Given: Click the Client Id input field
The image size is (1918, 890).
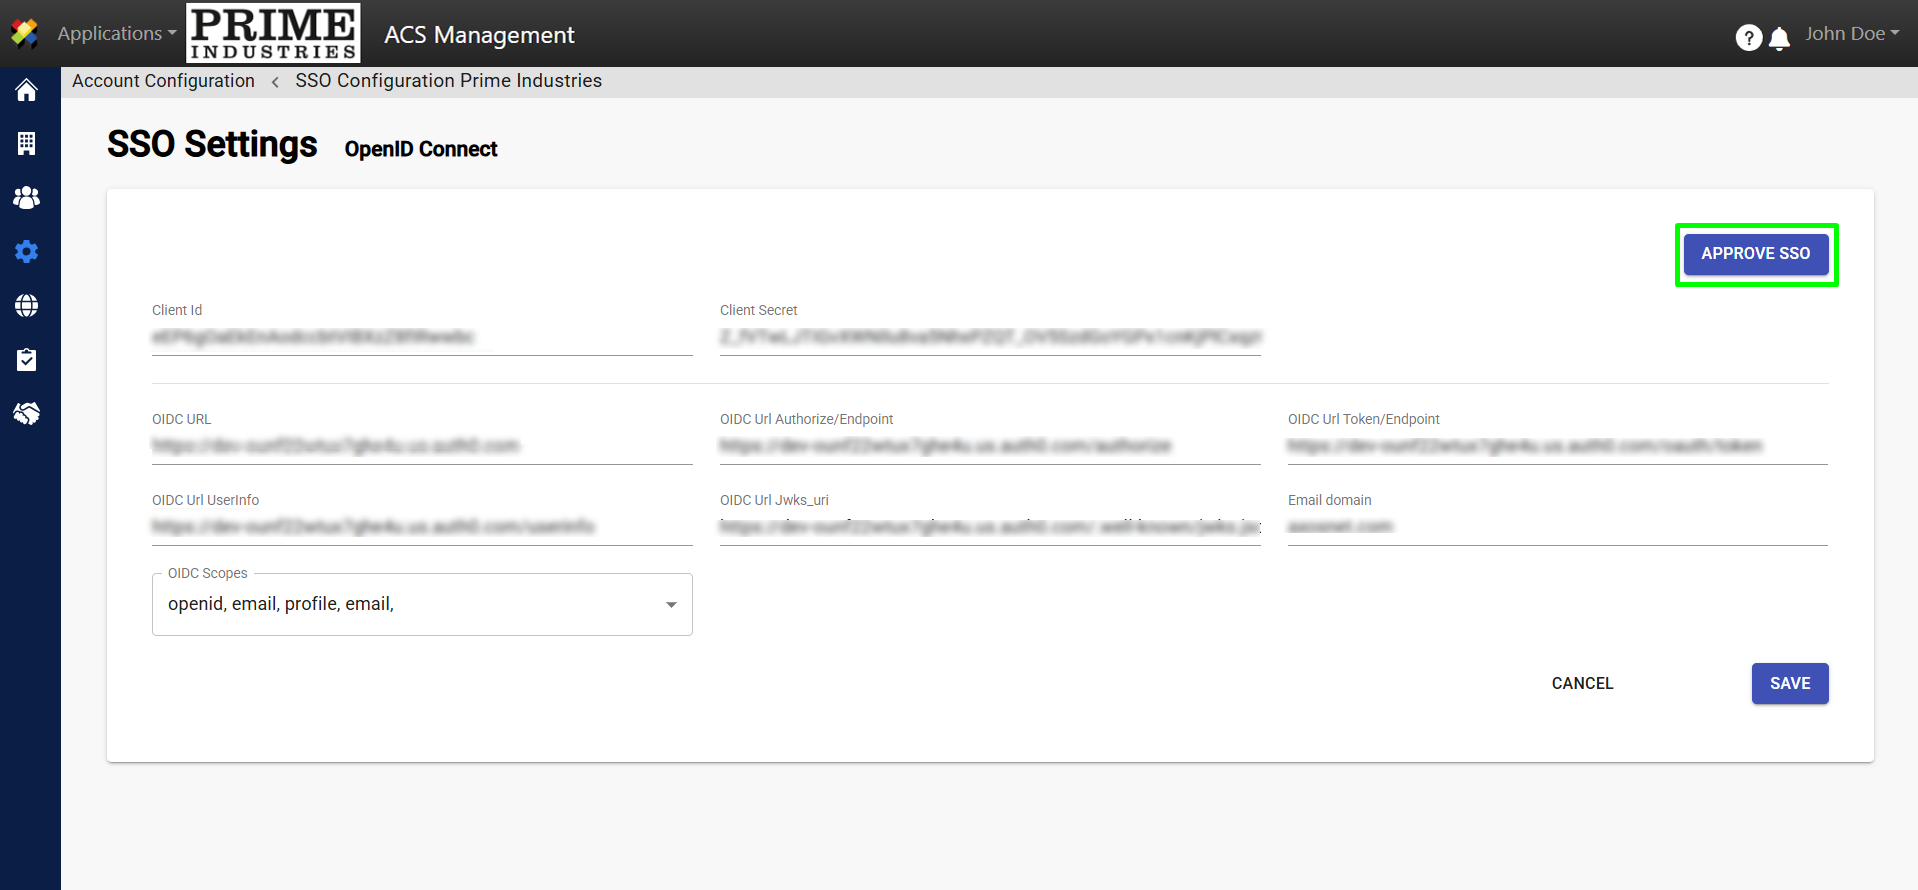Looking at the screenshot, I should [x=421, y=338].
